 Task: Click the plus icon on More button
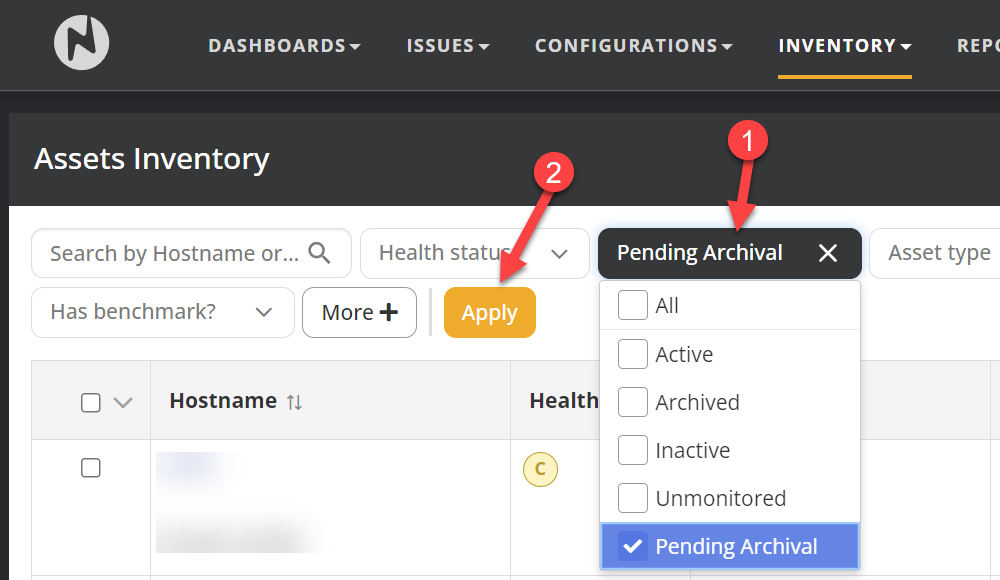[388, 313]
